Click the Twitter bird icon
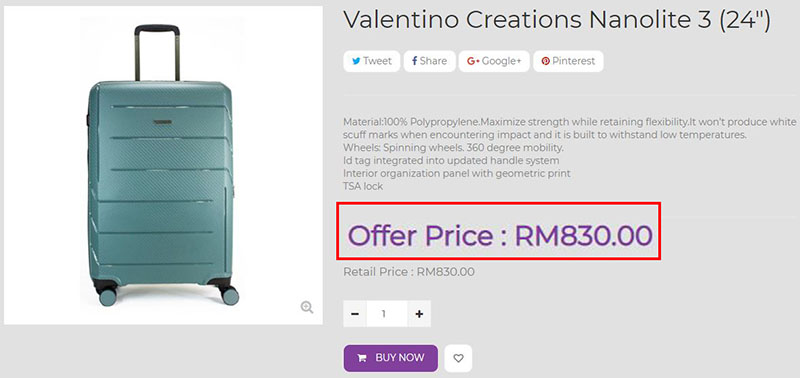This screenshot has width=800, height=378. (x=356, y=61)
